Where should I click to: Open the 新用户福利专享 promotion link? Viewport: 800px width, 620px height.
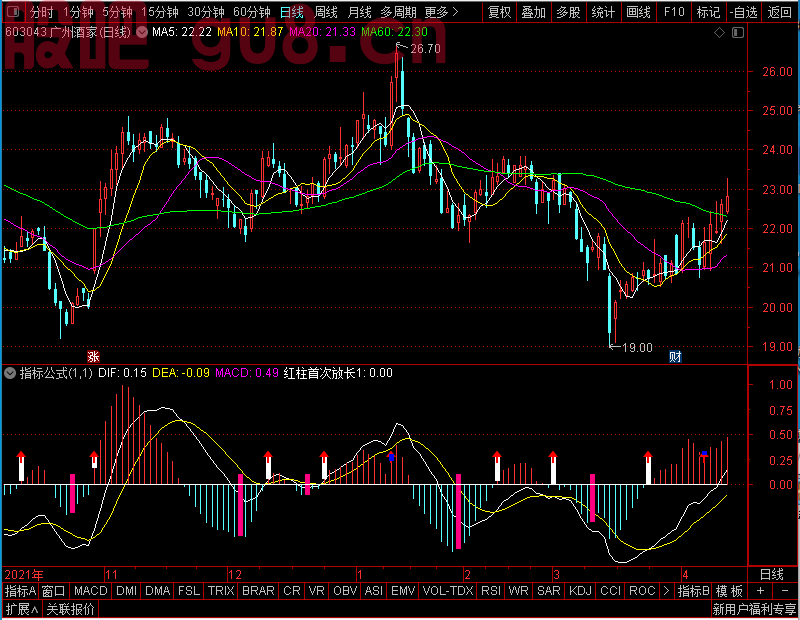(754, 609)
